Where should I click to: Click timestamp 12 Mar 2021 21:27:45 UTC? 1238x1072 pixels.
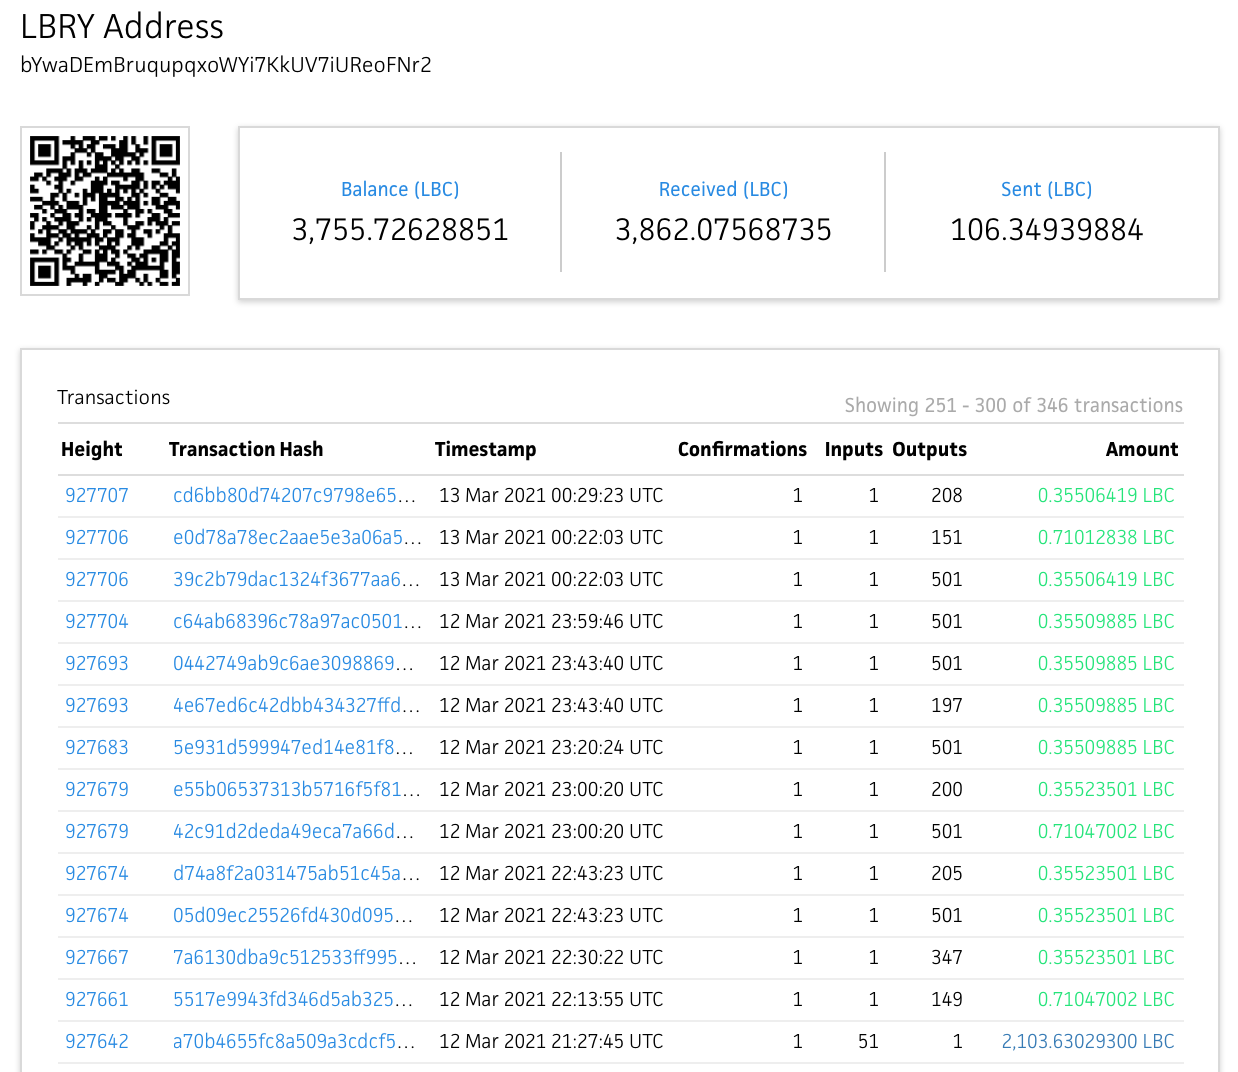pos(551,1041)
